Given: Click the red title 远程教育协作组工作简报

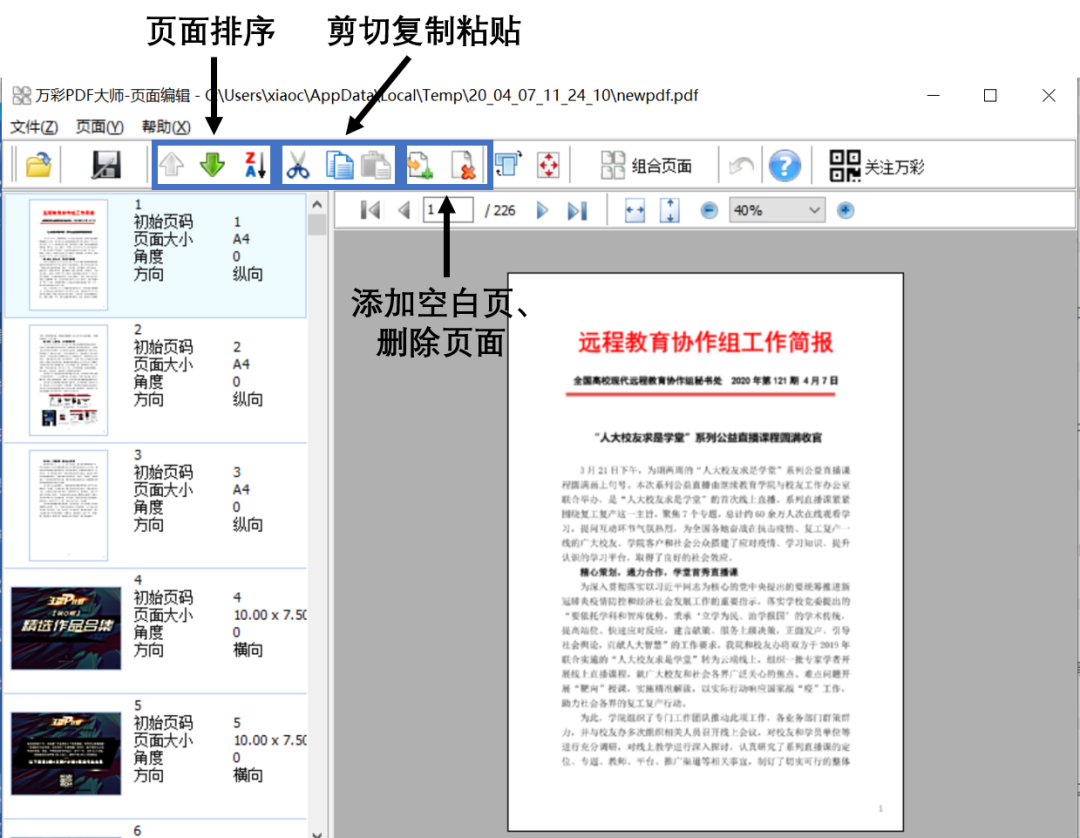Looking at the screenshot, I should (705, 342).
